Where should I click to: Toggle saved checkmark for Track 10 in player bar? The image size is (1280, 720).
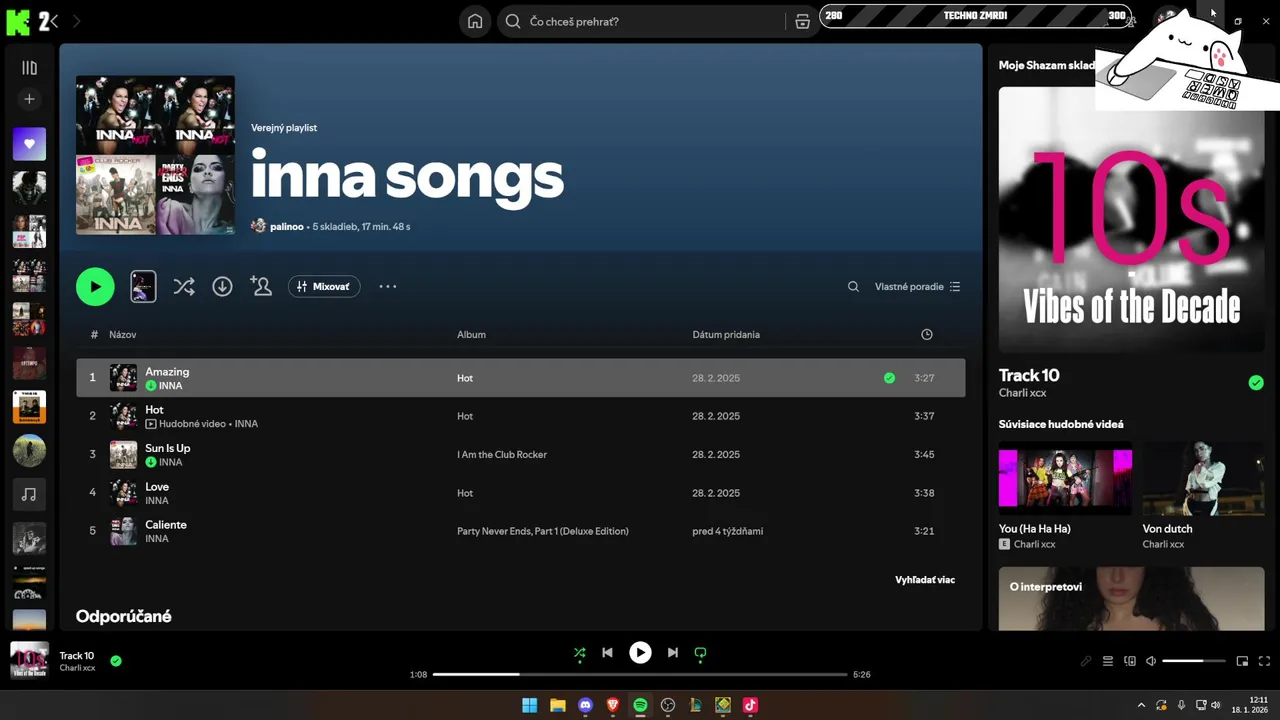[116, 661]
